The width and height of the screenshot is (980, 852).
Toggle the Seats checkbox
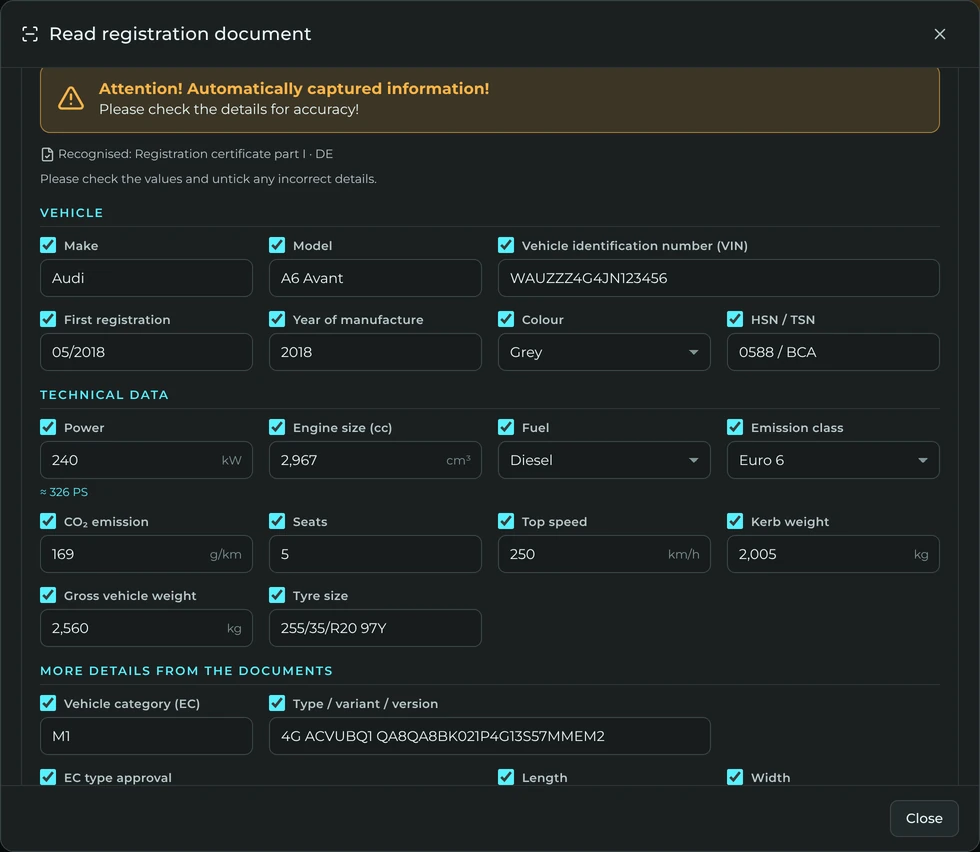pos(277,521)
